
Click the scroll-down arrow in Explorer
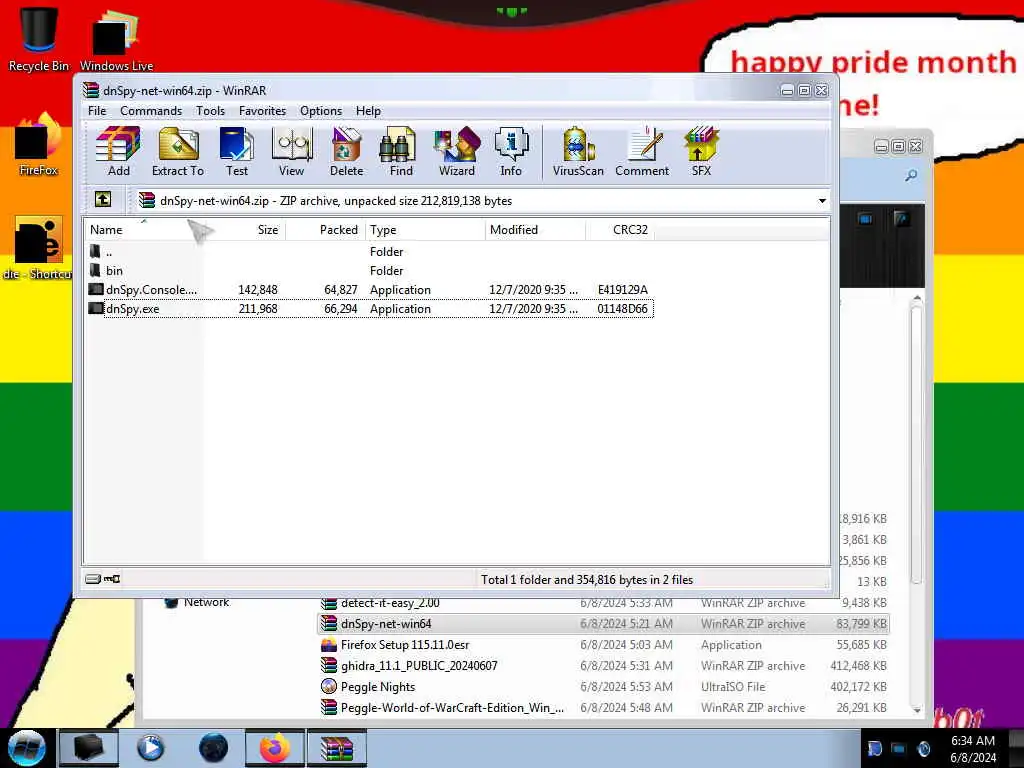click(917, 709)
